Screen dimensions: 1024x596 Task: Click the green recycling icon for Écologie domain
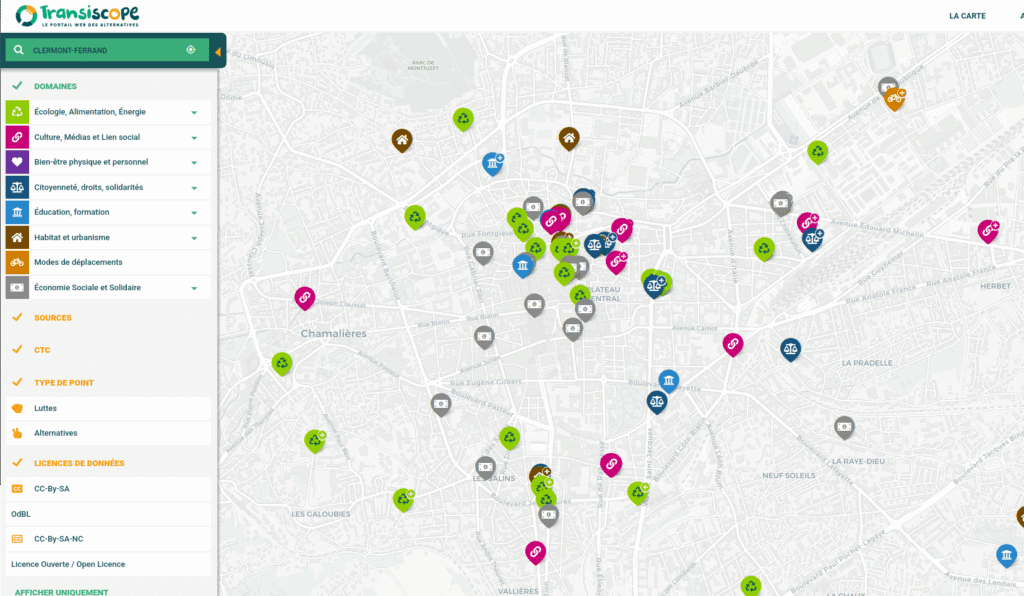(17, 112)
